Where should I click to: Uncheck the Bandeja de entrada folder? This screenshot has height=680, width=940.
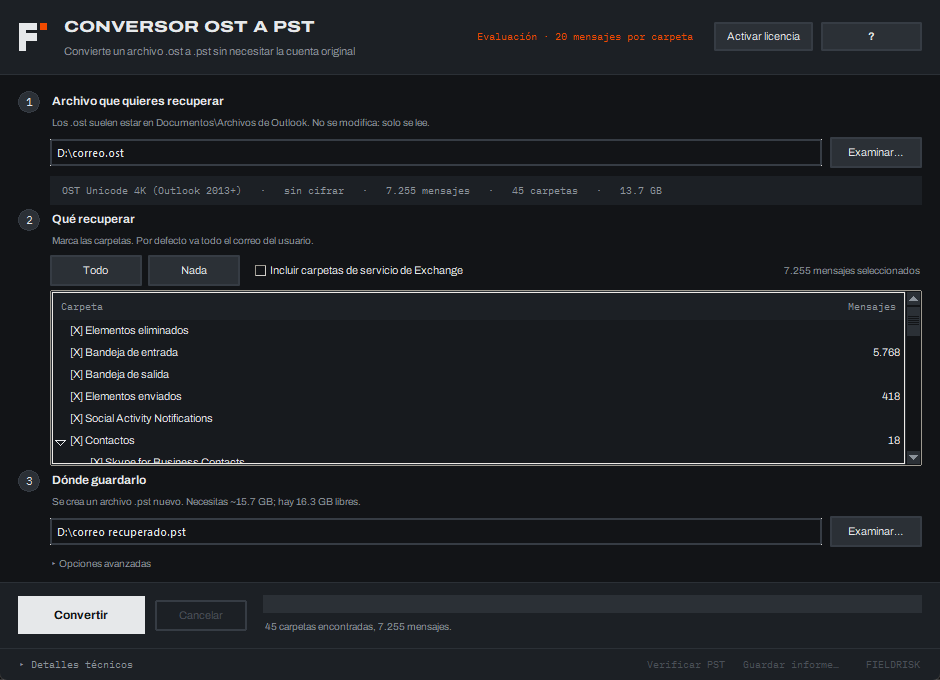coord(76,353)
